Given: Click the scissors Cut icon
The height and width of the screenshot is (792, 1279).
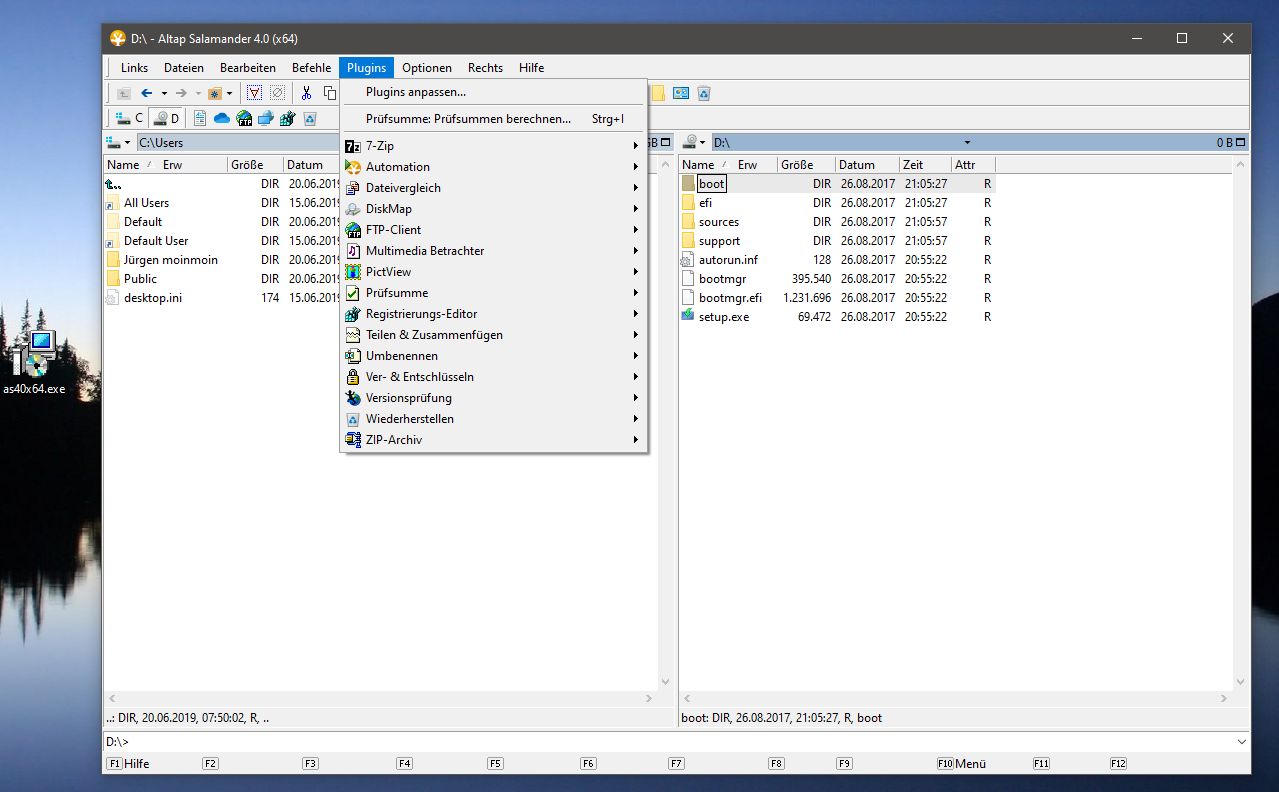Looking at the screenshot, I should [306, 93].
